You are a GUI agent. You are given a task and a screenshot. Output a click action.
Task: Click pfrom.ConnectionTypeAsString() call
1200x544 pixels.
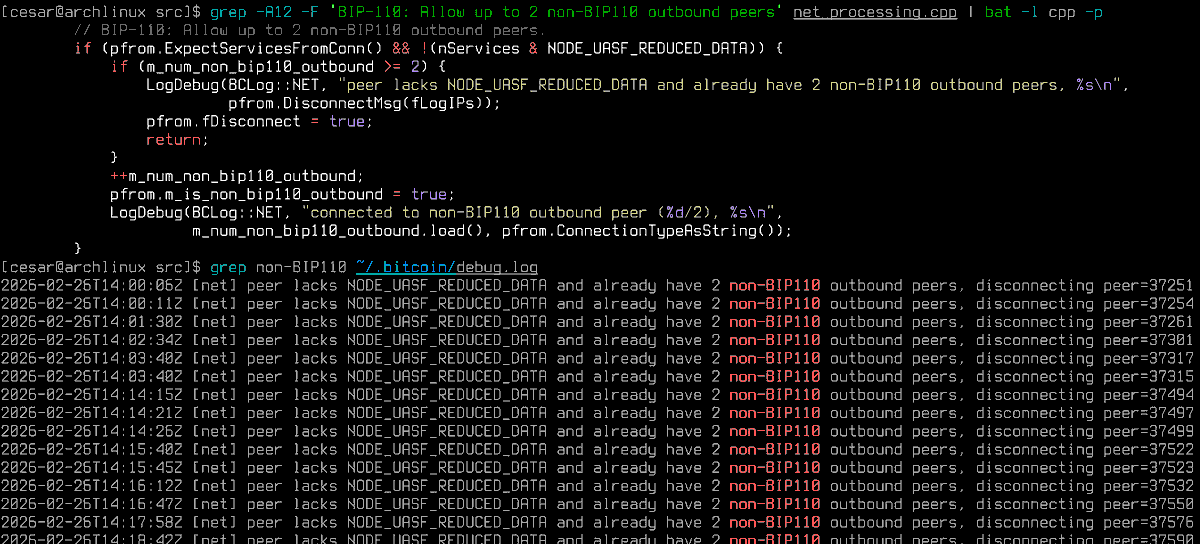click(x=642, y=231)
